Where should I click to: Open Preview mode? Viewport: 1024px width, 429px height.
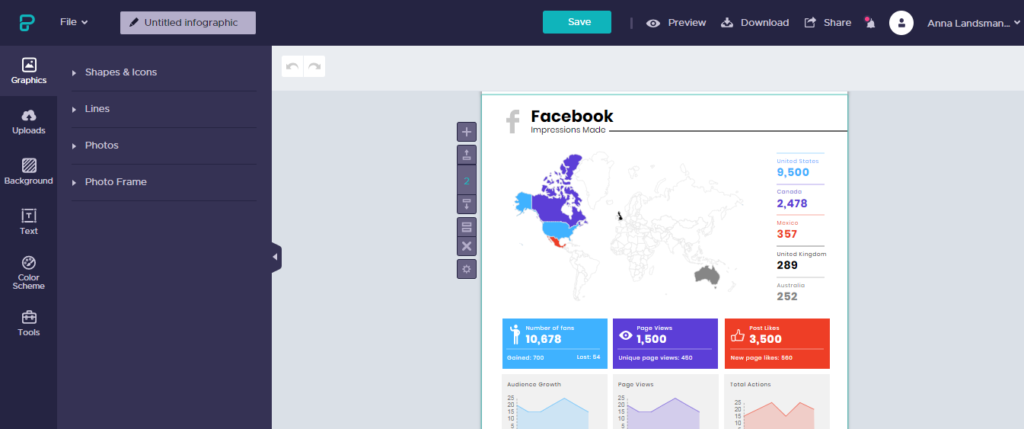(677, 23)
